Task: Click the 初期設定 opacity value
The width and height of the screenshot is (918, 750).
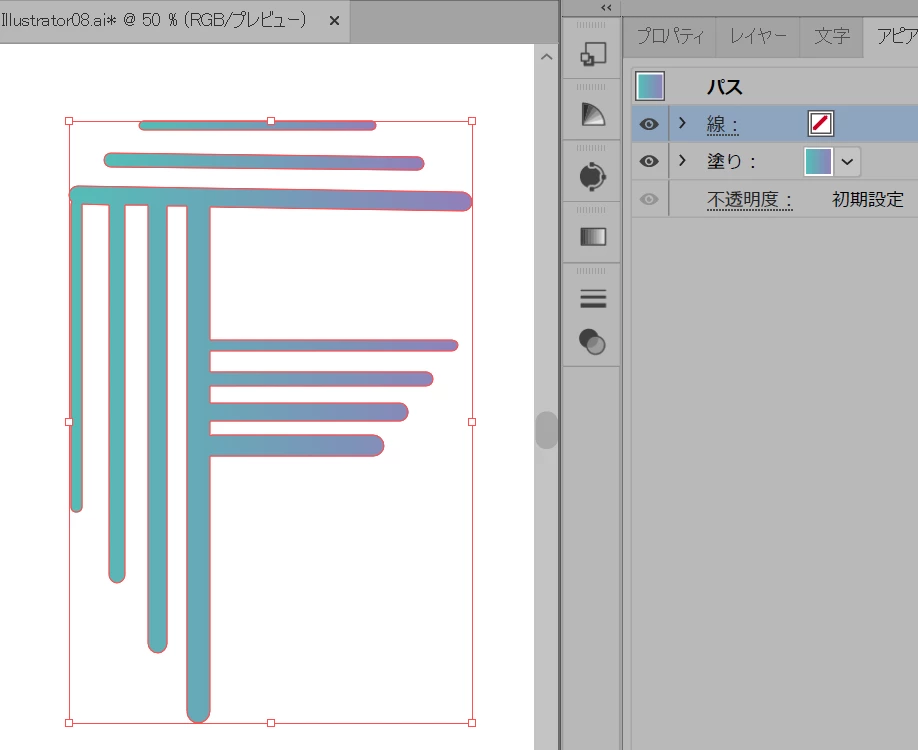Action: pos(868,200)
